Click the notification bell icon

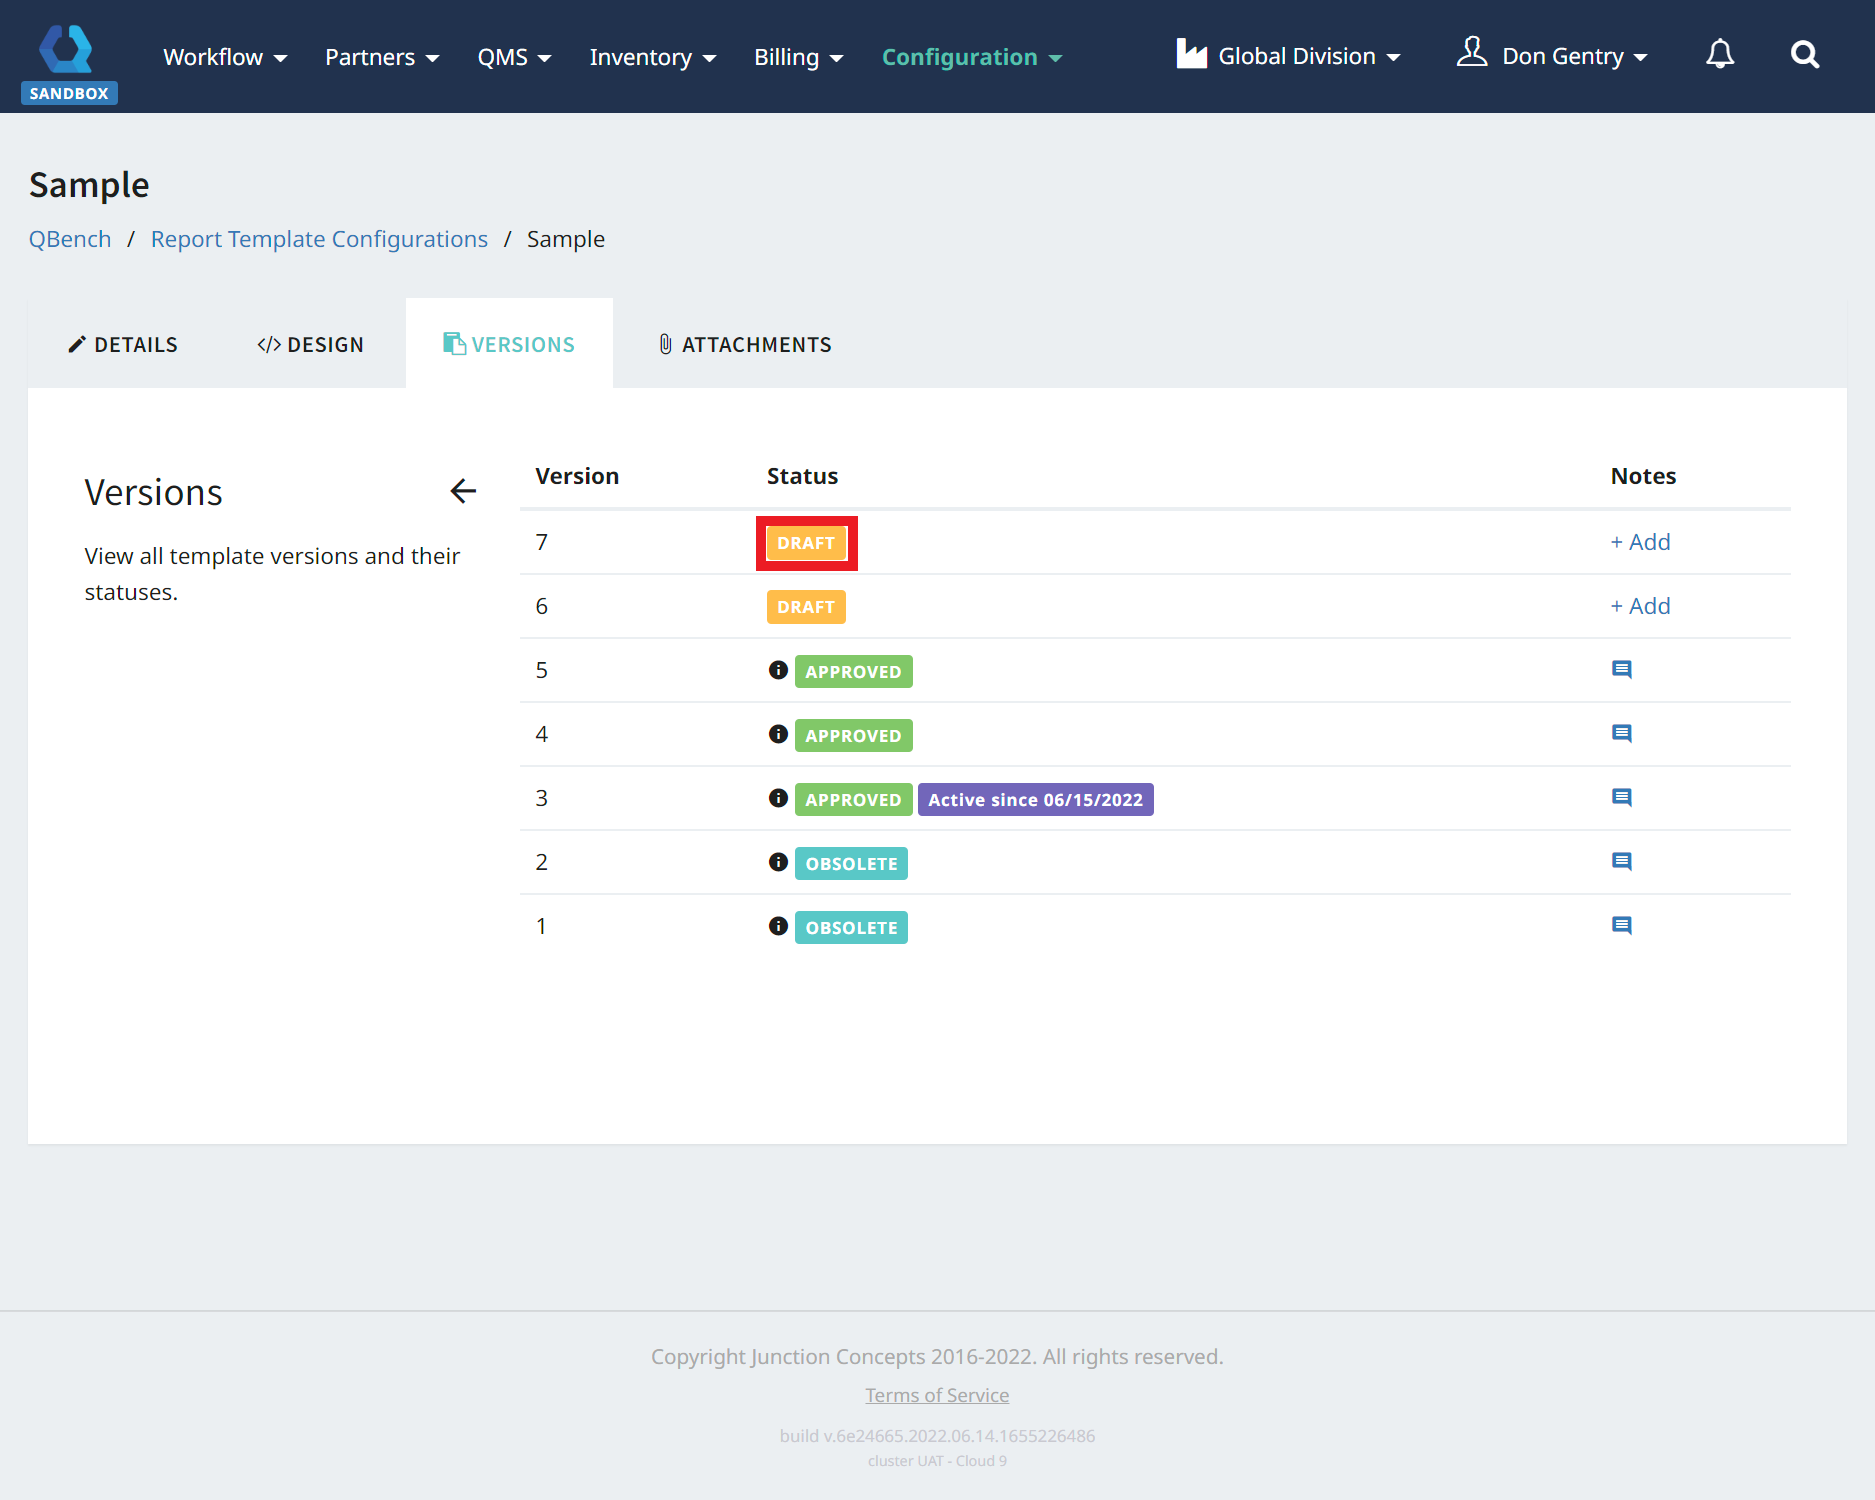[1719, 55]
